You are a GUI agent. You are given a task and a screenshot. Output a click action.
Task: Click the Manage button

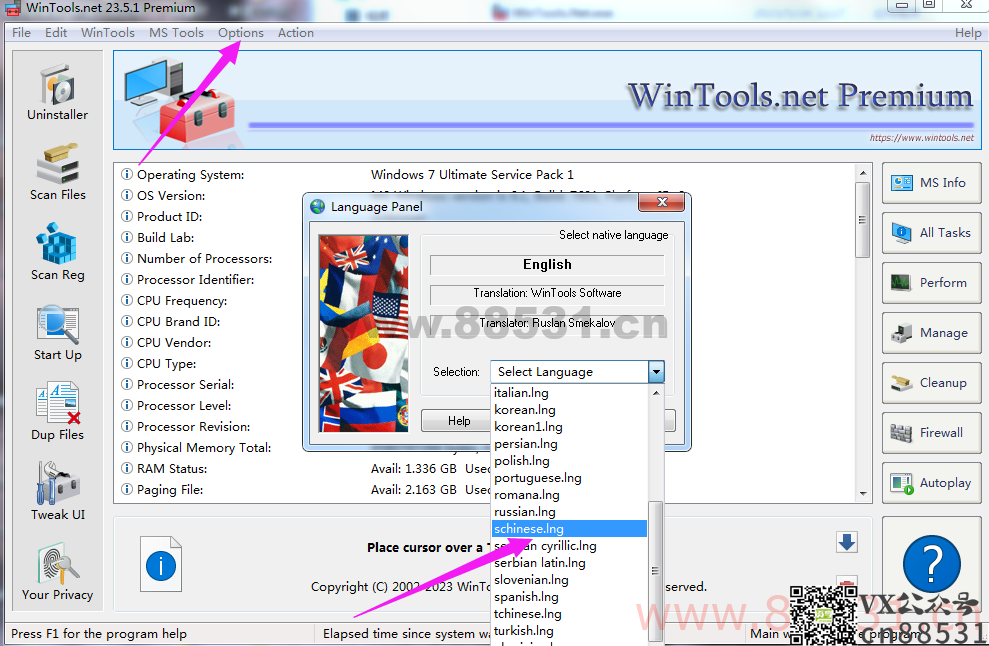(931, 332)
